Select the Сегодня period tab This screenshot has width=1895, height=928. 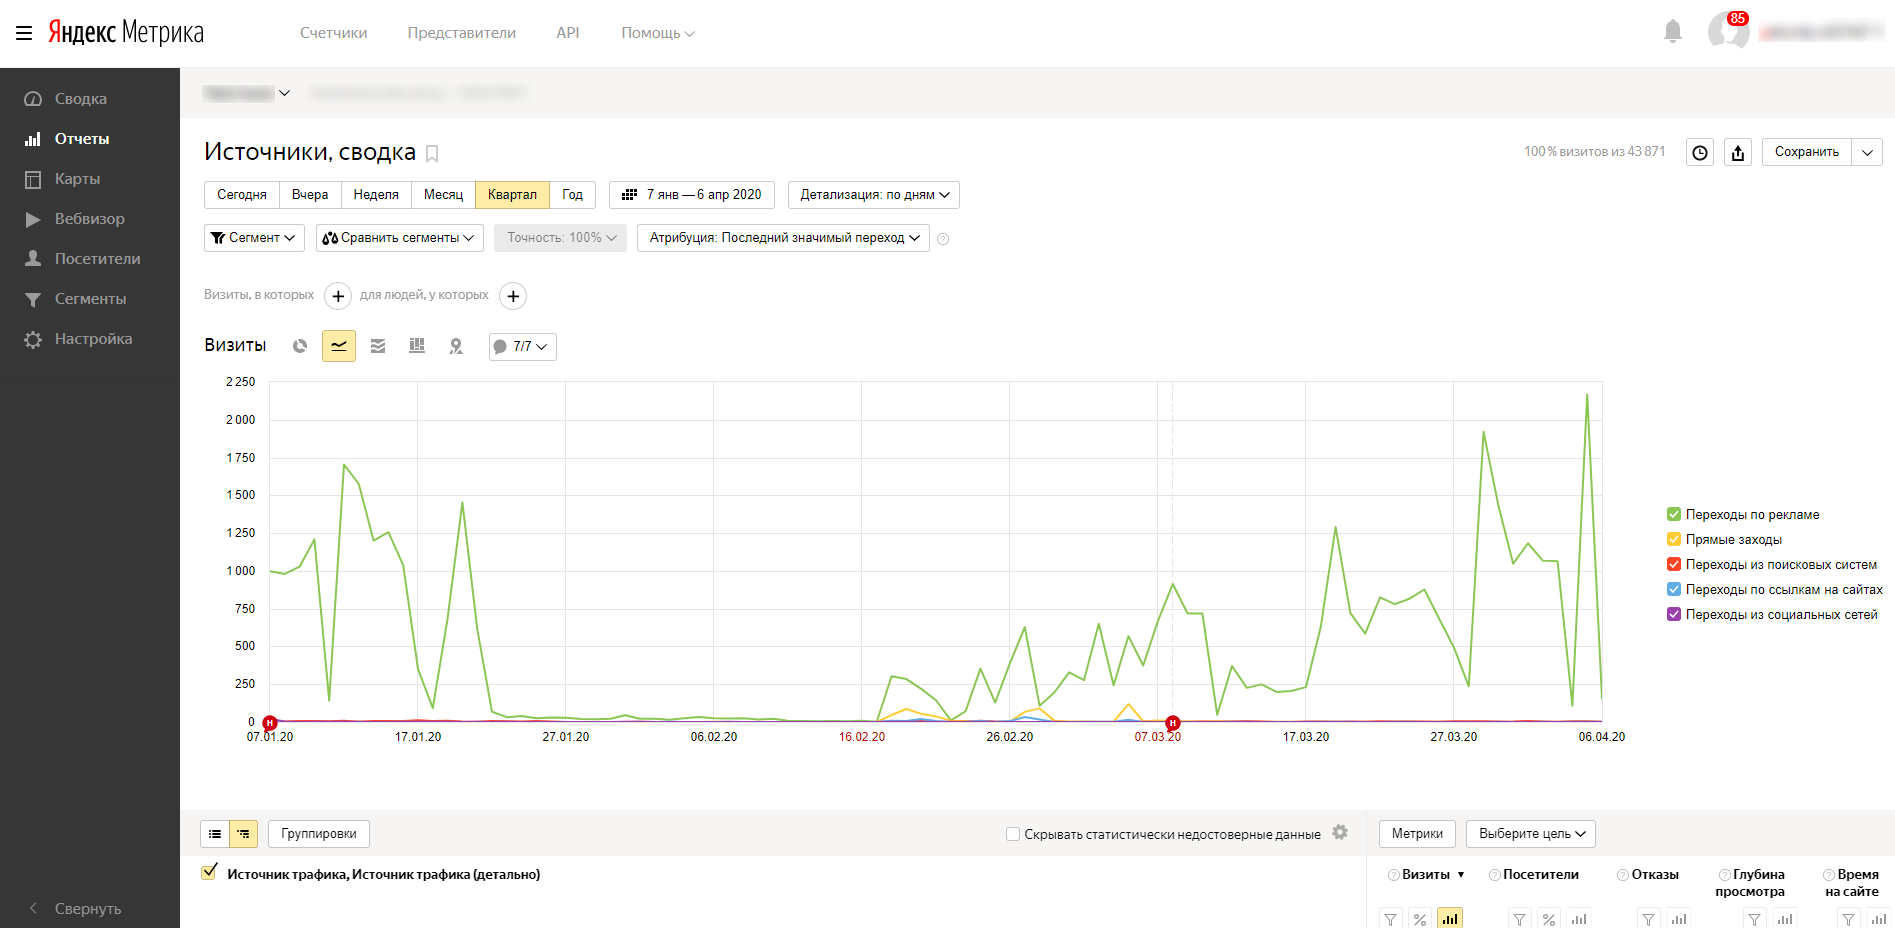point(242,195)
